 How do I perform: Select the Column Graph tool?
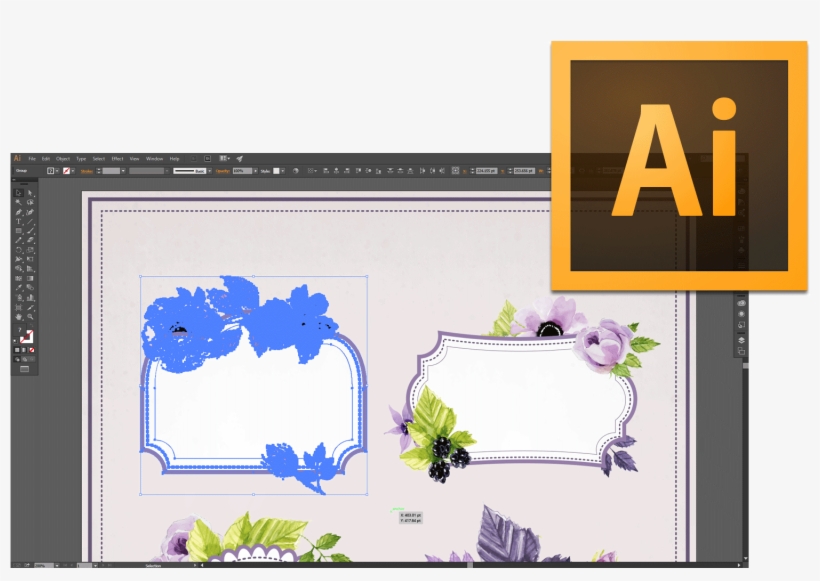point(30,297)
